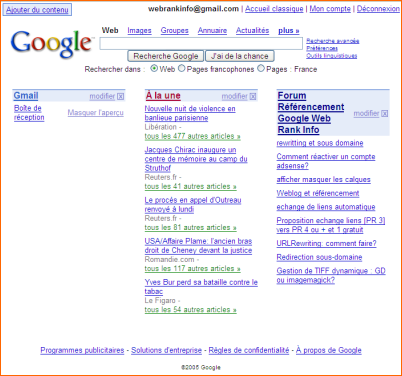Expand the plus » menu
Viewport: 402px width, 376px height.
pyautogui.click(x=289, y=31)
